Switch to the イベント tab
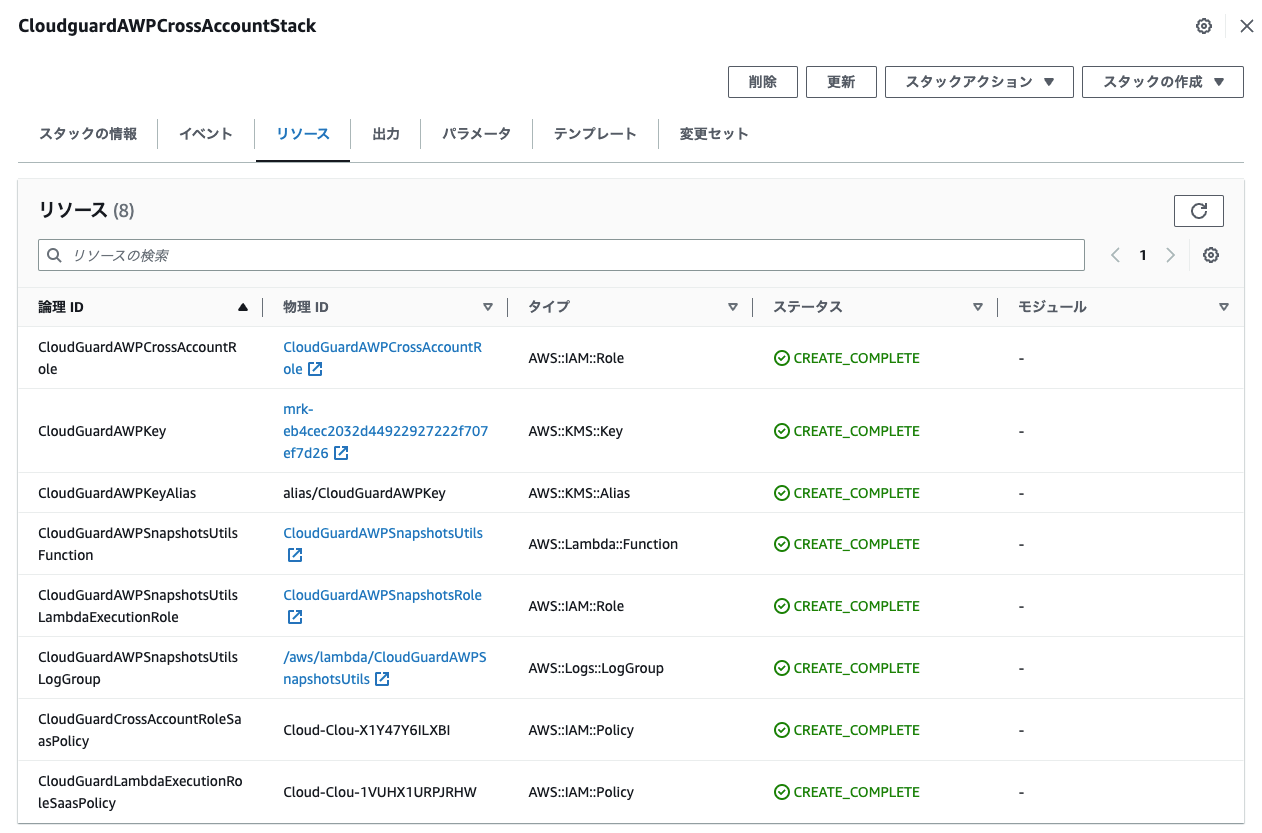Screen dimensions: 1262x833 (205, 133)
